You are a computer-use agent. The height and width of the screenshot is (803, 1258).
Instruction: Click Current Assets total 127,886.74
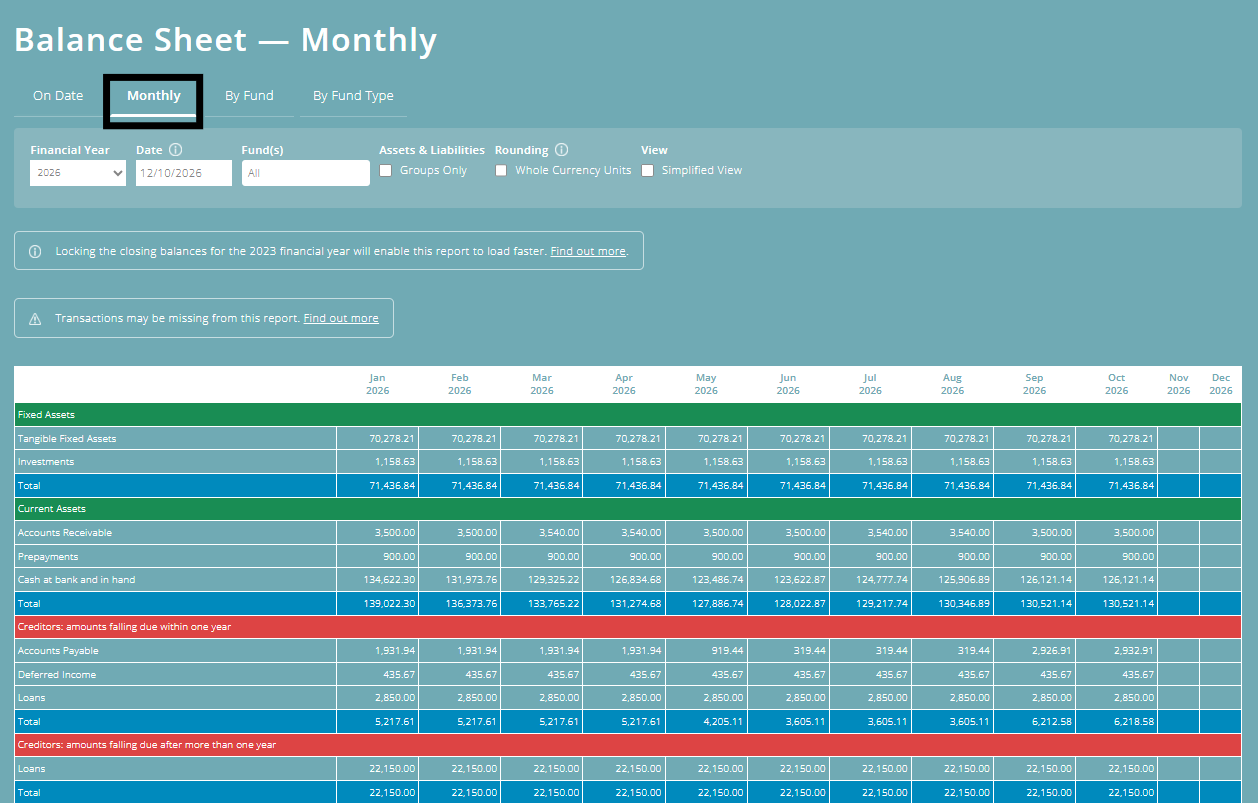(x=716, y=604)
